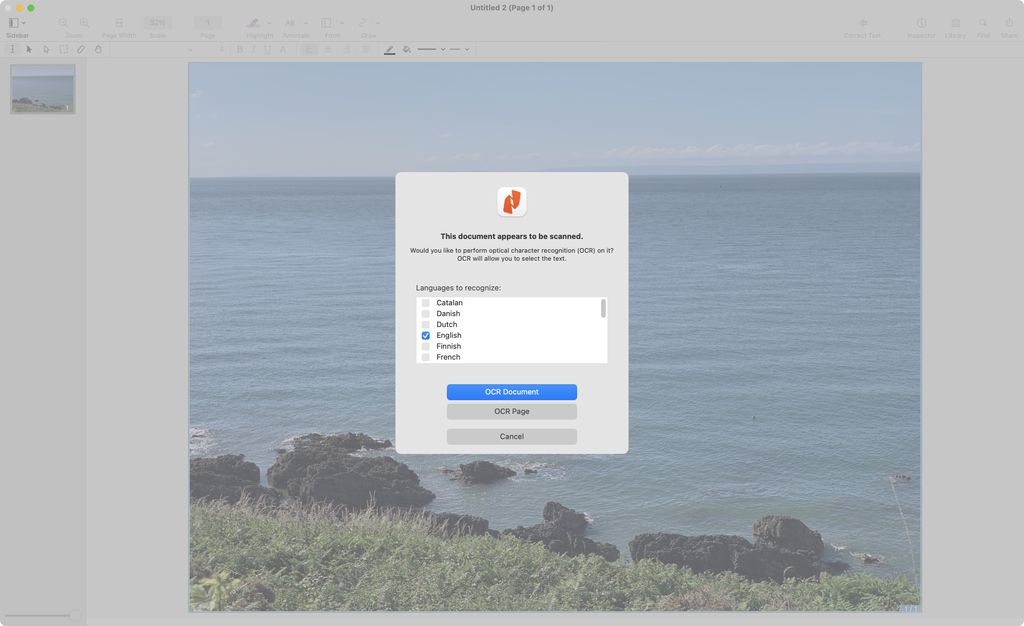Click the Cancel button in the dialog
This screenshot has height=626, width=1024.
(x=512, y=436)
